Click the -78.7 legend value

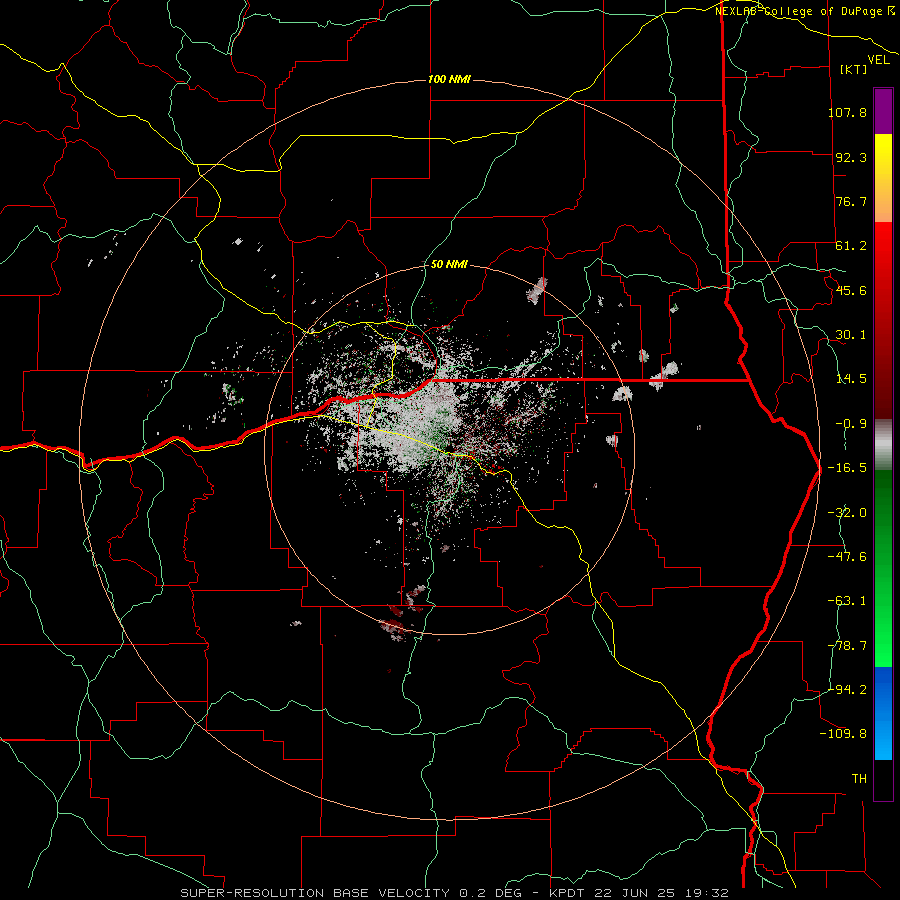[x=847, y=646]
